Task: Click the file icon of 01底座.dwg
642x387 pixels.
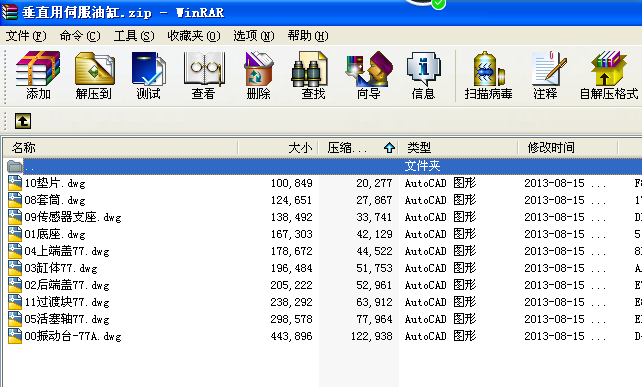Action: click(15, 234)
